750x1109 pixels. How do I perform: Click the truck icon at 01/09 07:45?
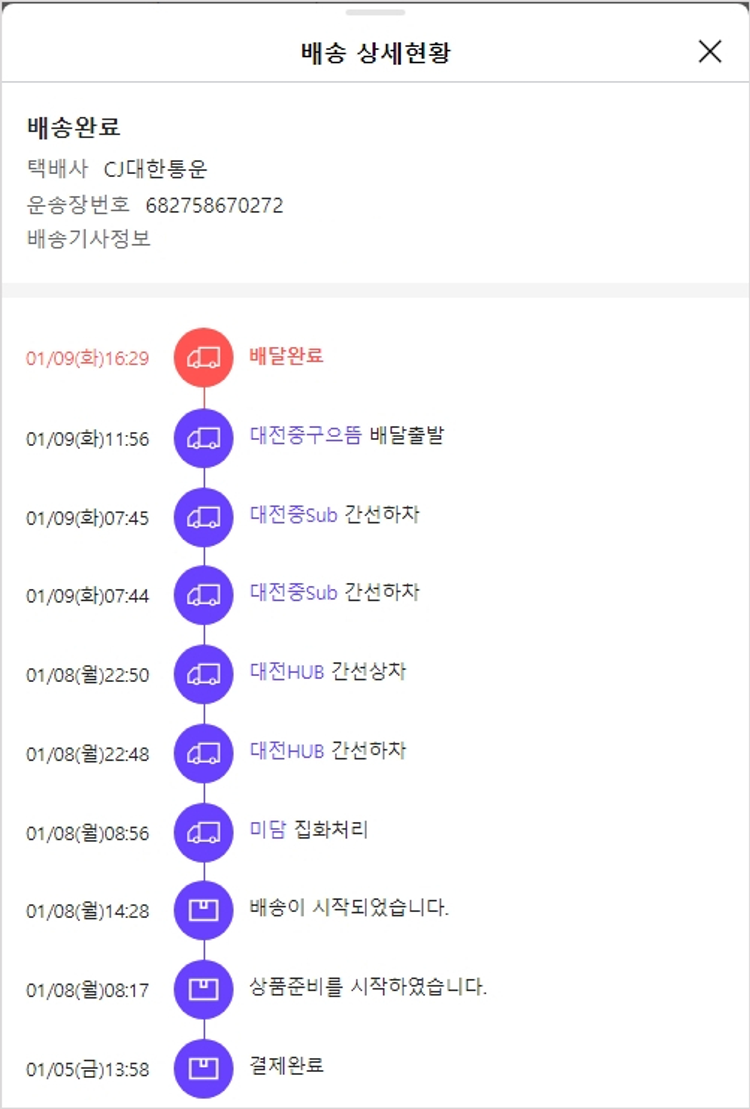[x=204, y=516]
